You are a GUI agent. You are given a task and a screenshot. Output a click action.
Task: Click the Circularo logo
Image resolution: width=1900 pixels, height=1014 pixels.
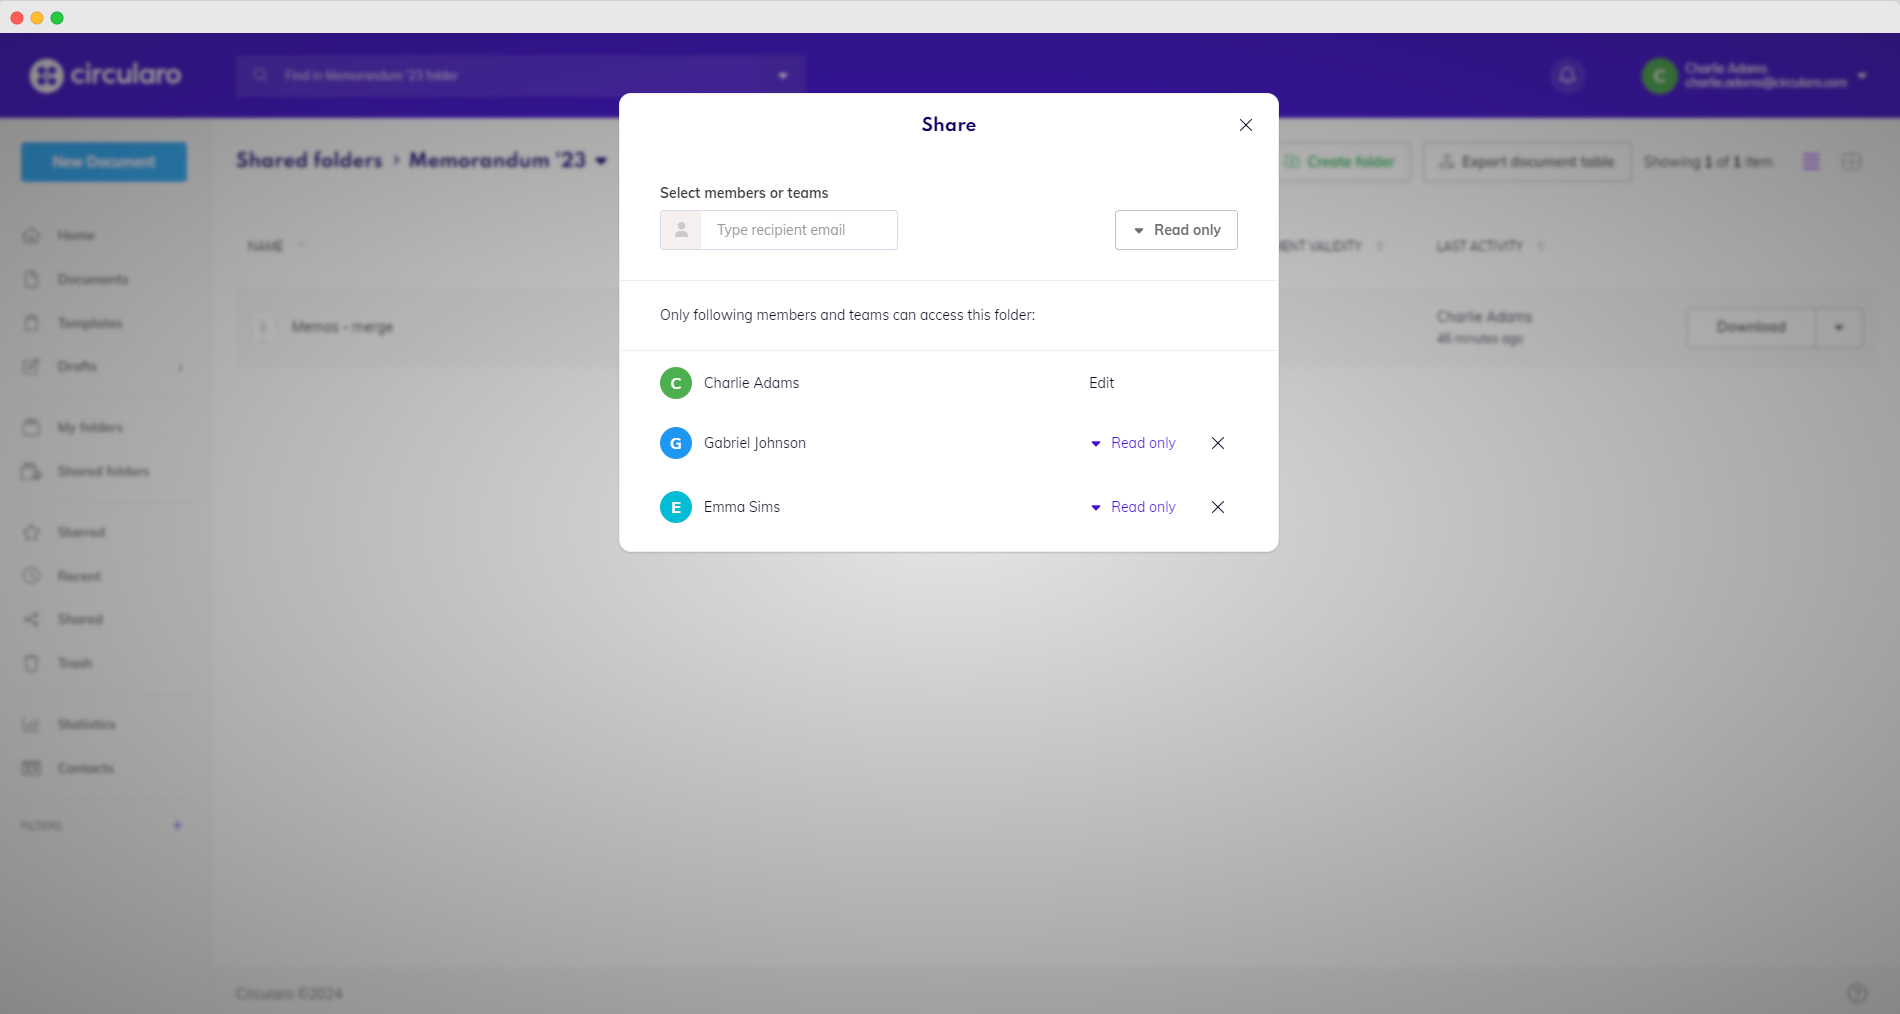pos(106,75)
